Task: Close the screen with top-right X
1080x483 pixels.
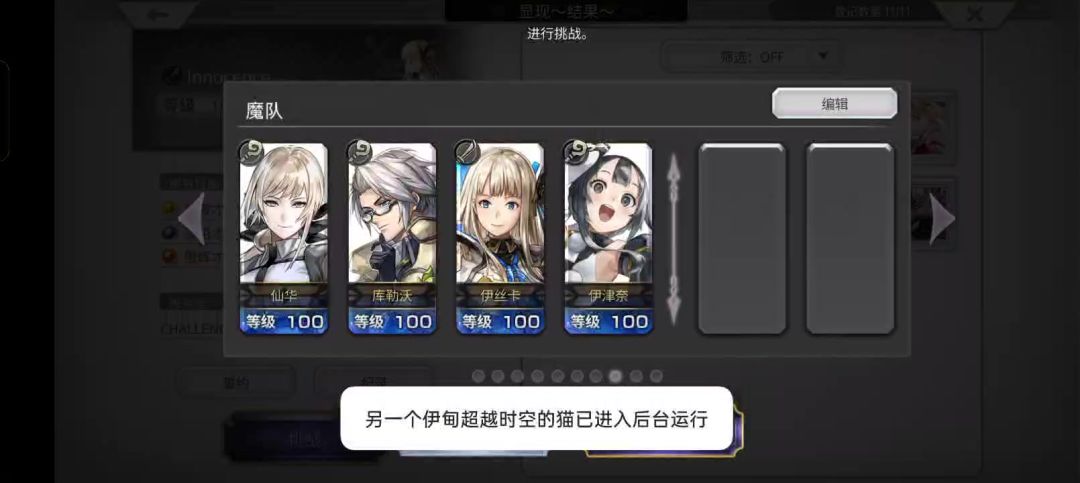Action: point(974,14)
